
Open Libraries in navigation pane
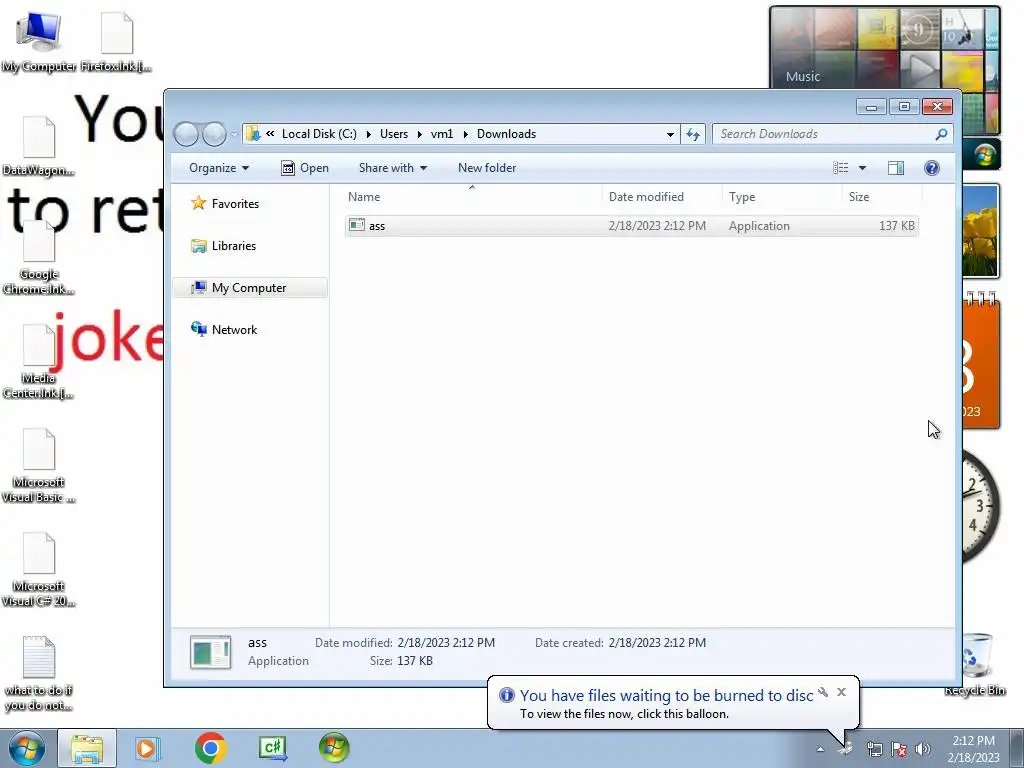tap(223, 246)
